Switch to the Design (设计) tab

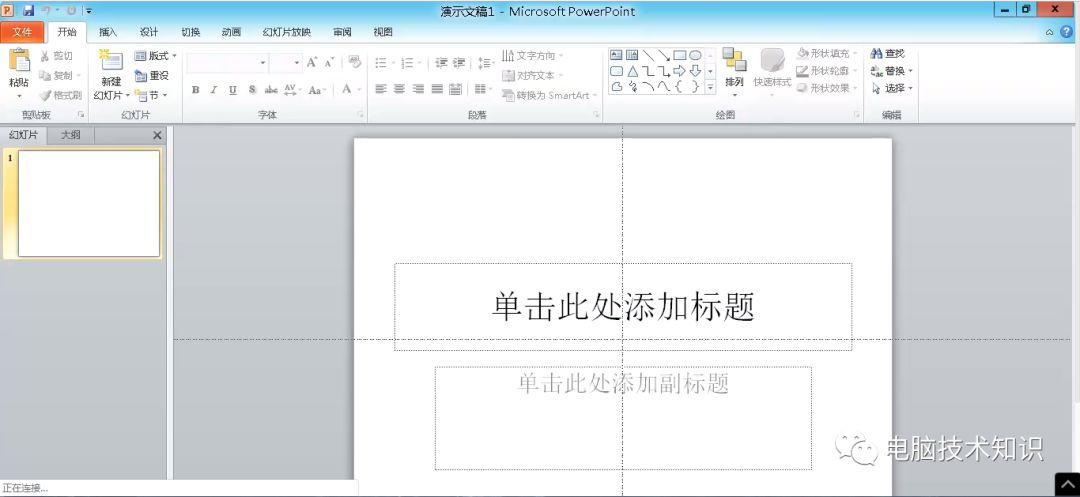coord(149,32)
